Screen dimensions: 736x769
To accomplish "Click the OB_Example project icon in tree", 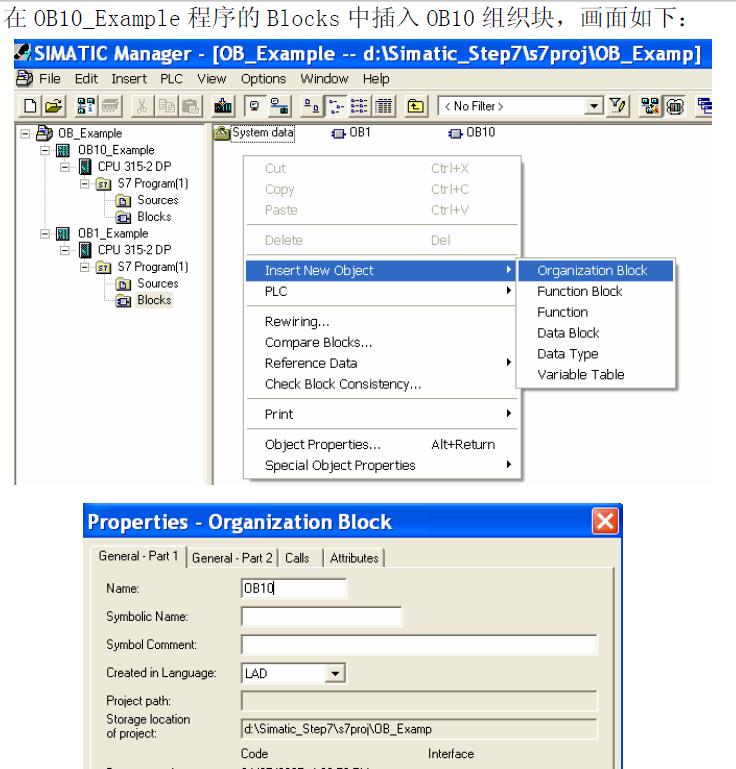I will [45, 133].
